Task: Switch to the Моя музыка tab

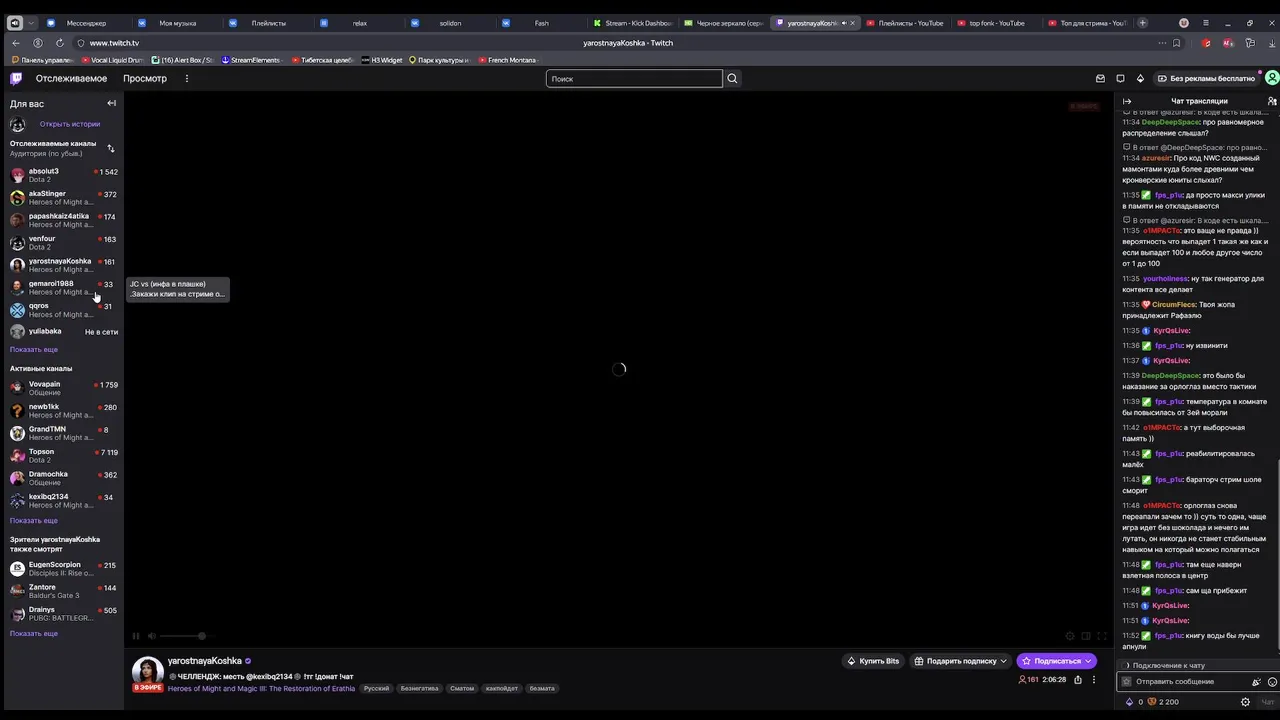Action: pos(177,22)
